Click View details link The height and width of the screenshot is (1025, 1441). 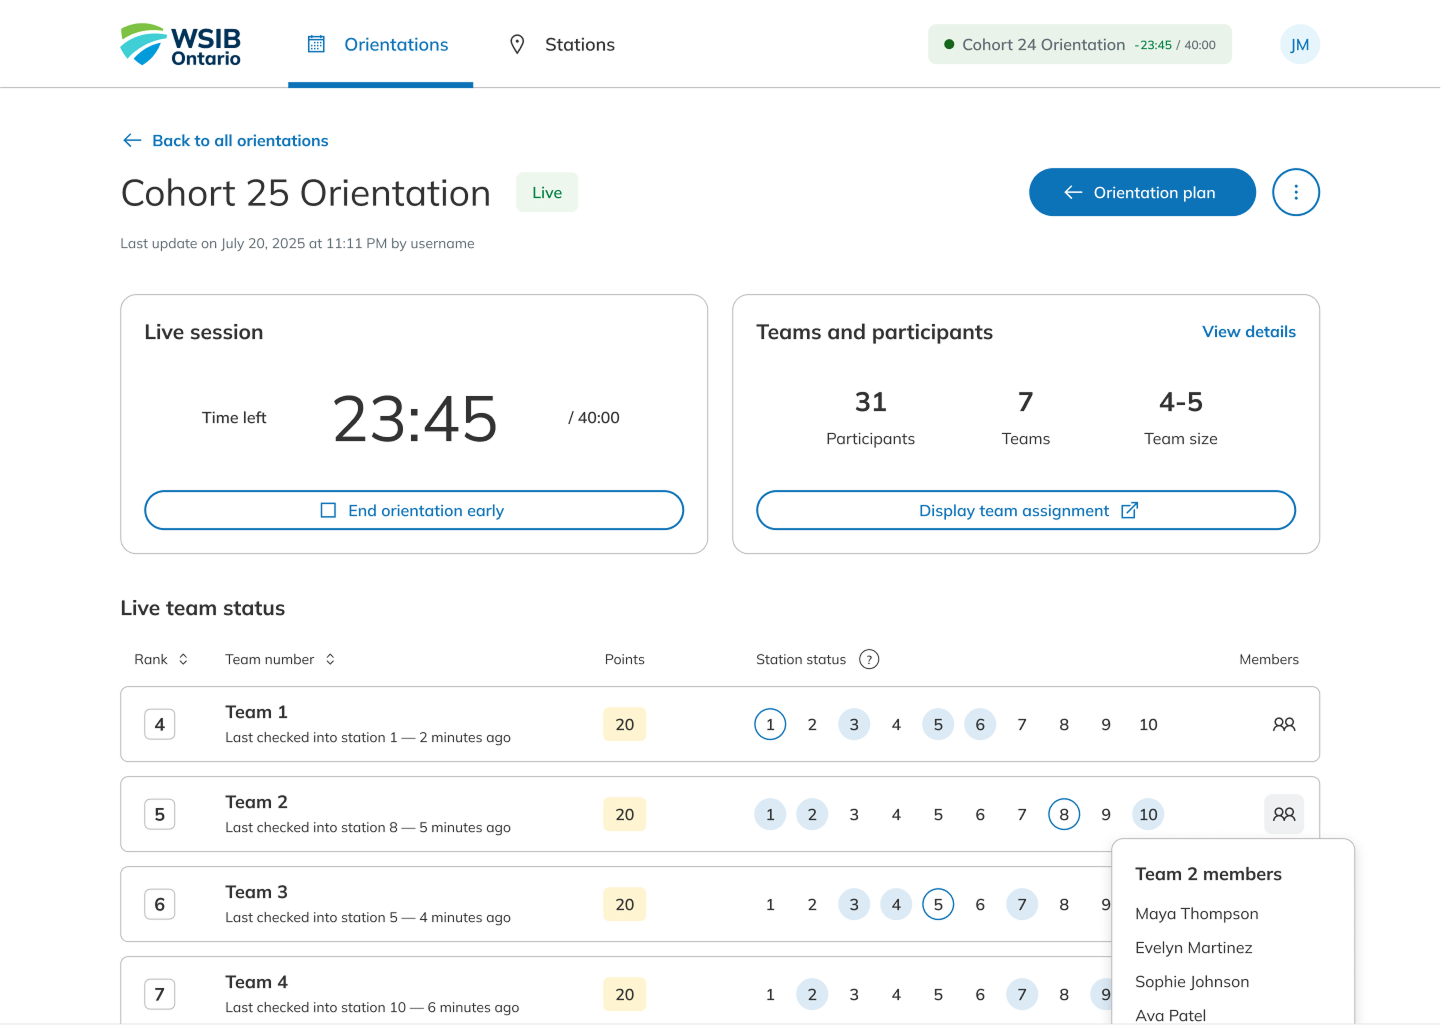tap(1248, 332)
